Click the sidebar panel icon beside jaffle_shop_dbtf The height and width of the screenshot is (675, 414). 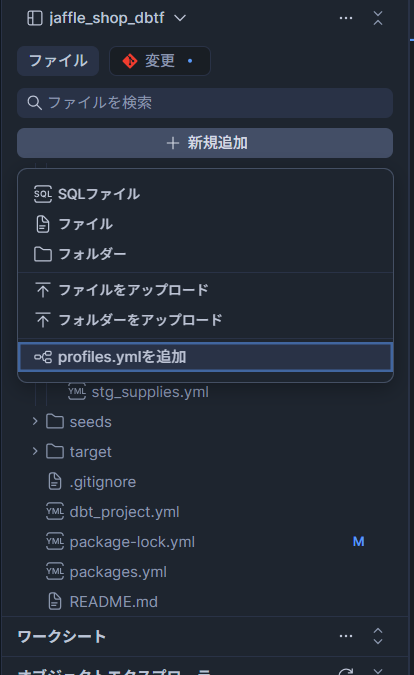click(34, 18)
